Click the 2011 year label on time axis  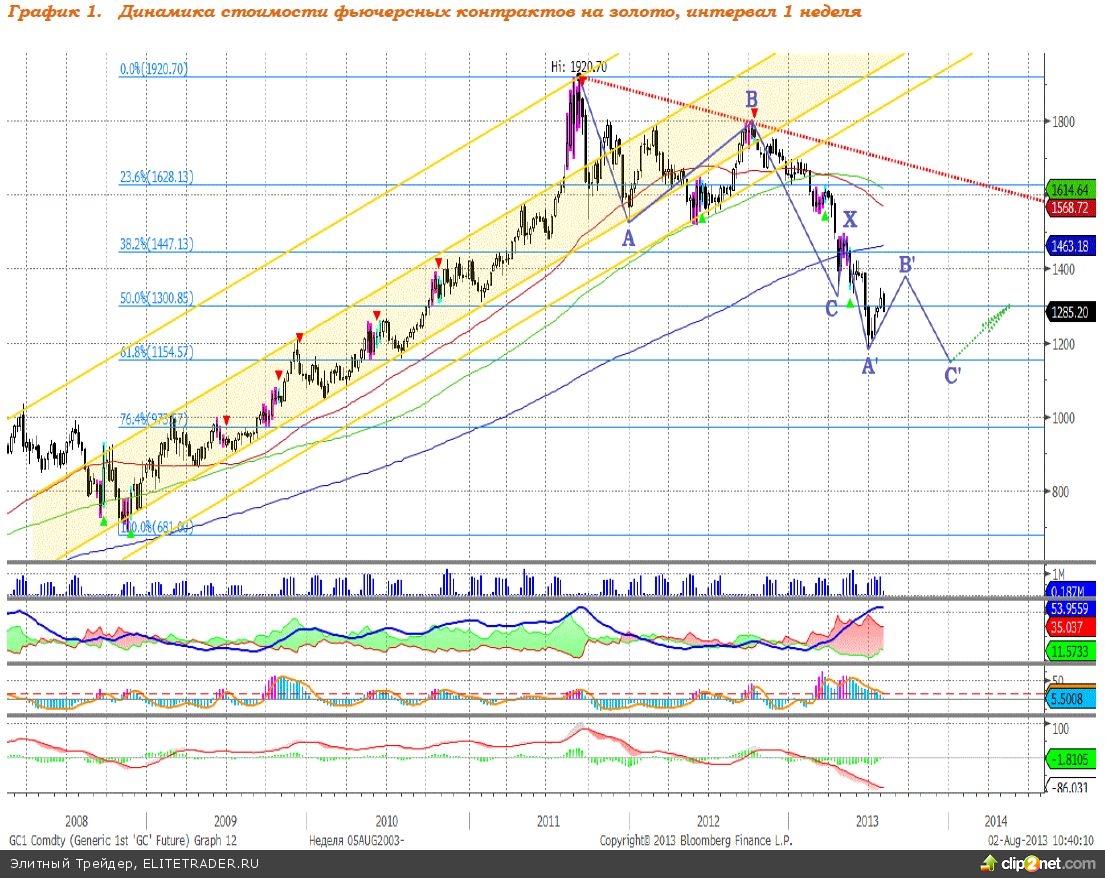click(x=547, y=820)
